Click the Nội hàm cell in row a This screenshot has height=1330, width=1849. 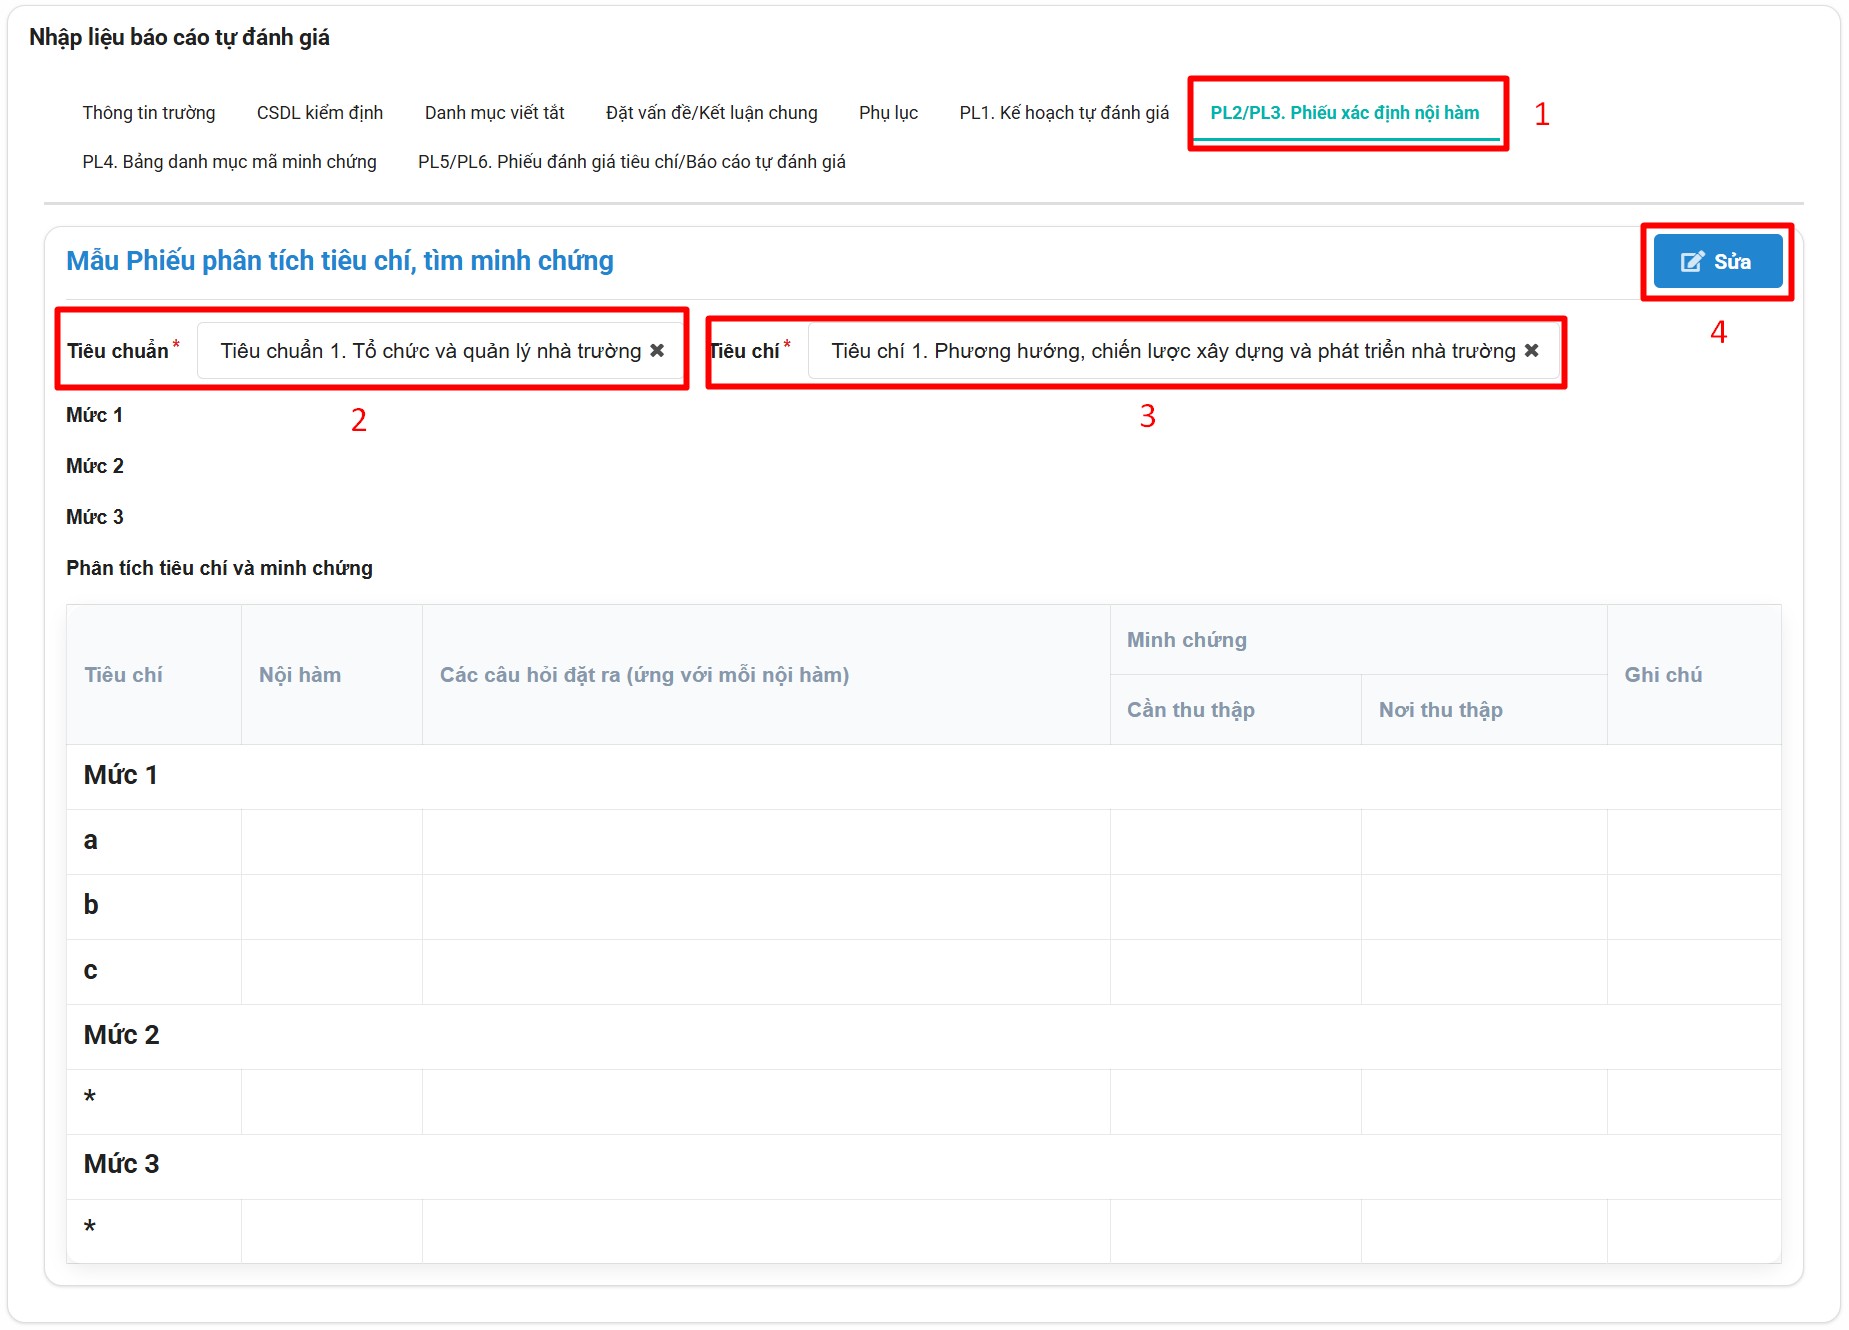(331, 842)
